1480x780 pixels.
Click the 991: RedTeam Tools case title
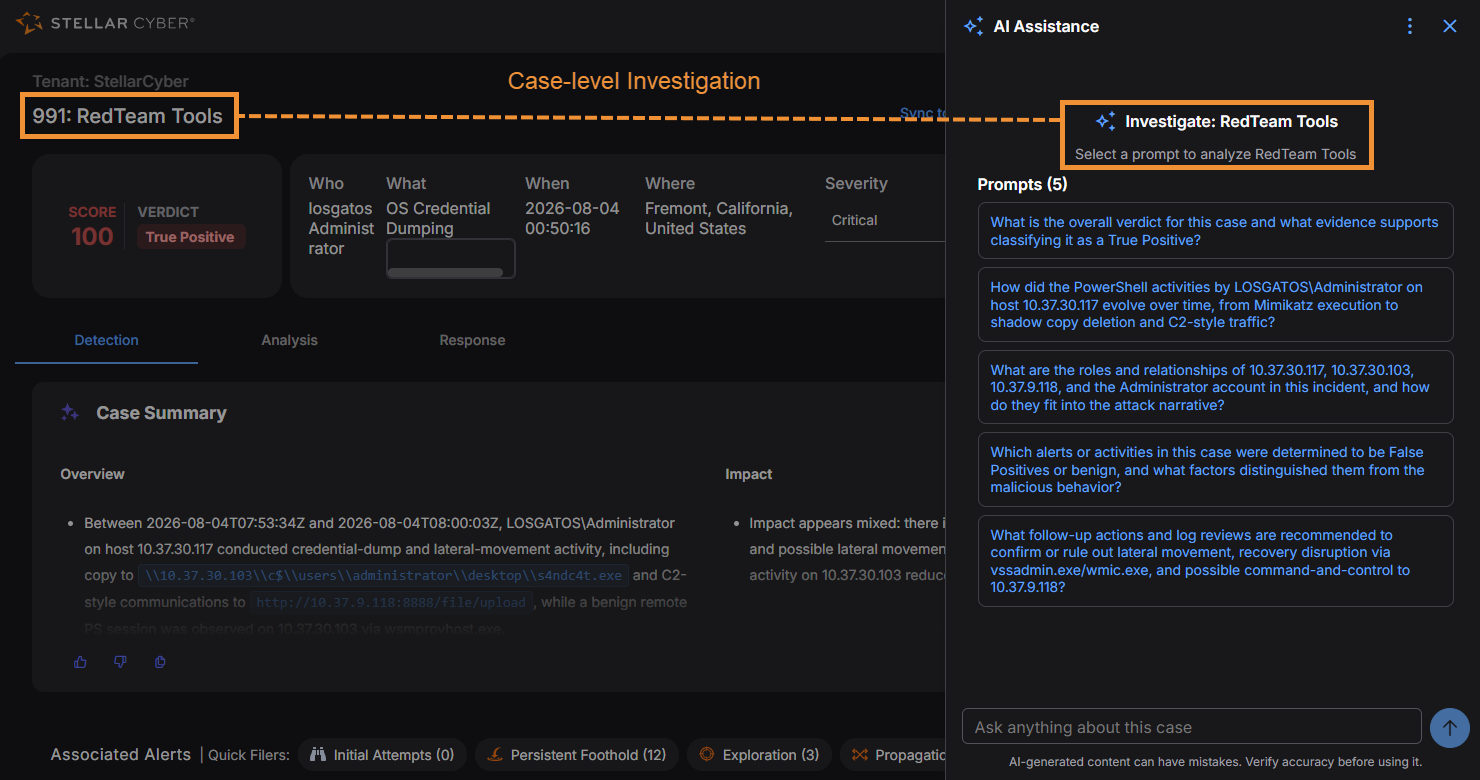click(127, 116)
